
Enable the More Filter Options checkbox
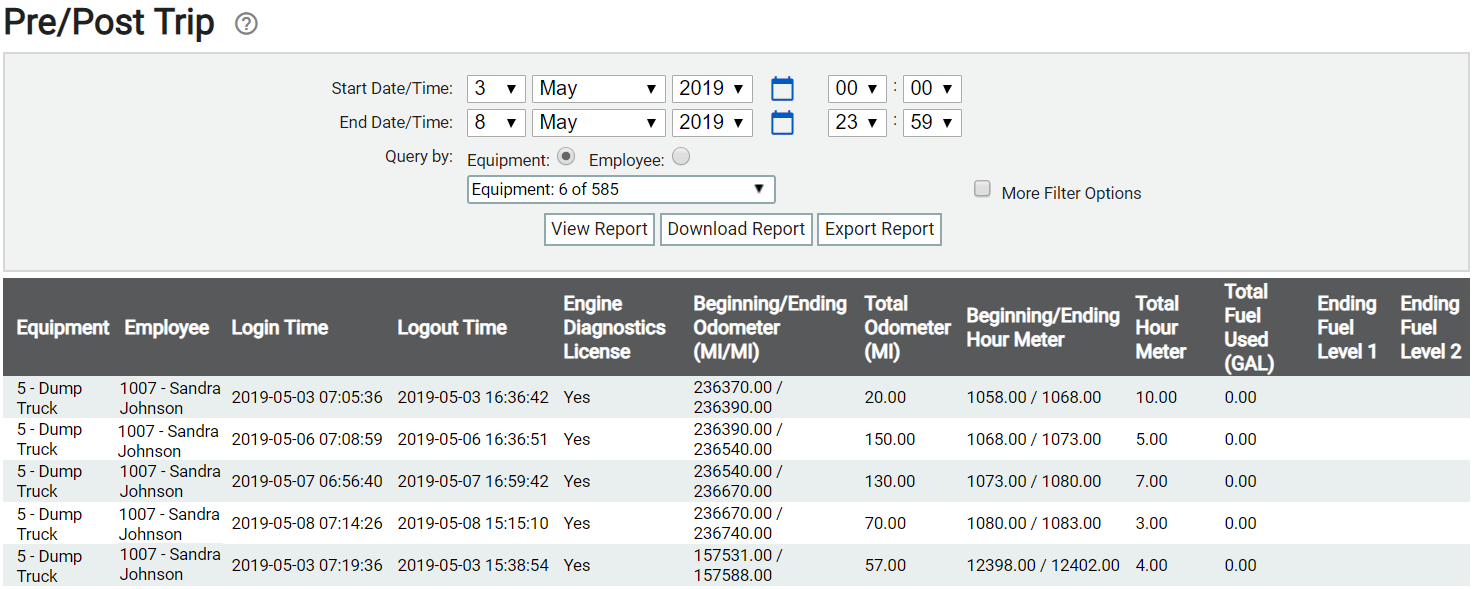pyautogui.click(x=983, y=189)
